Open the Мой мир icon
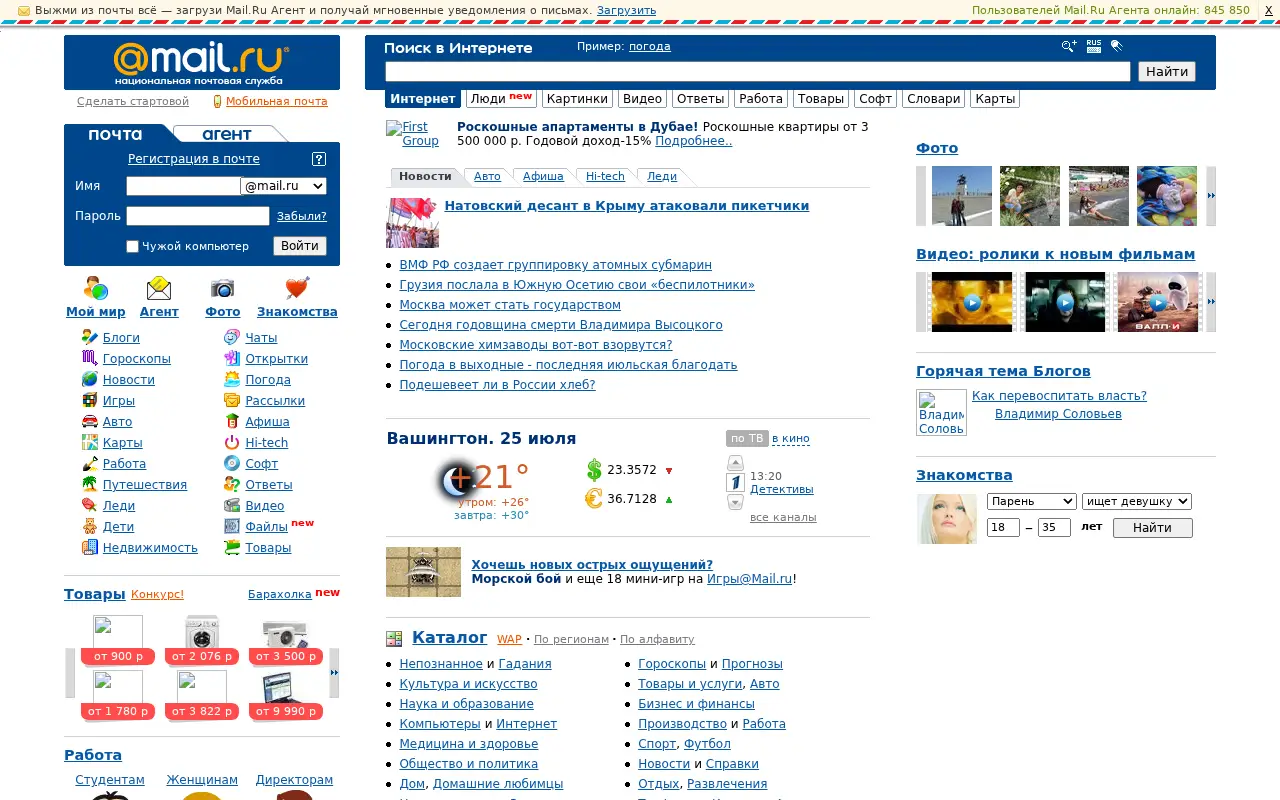Image resolution: width=1280 pixels, height=800 pixels. (x=96, y=288)
